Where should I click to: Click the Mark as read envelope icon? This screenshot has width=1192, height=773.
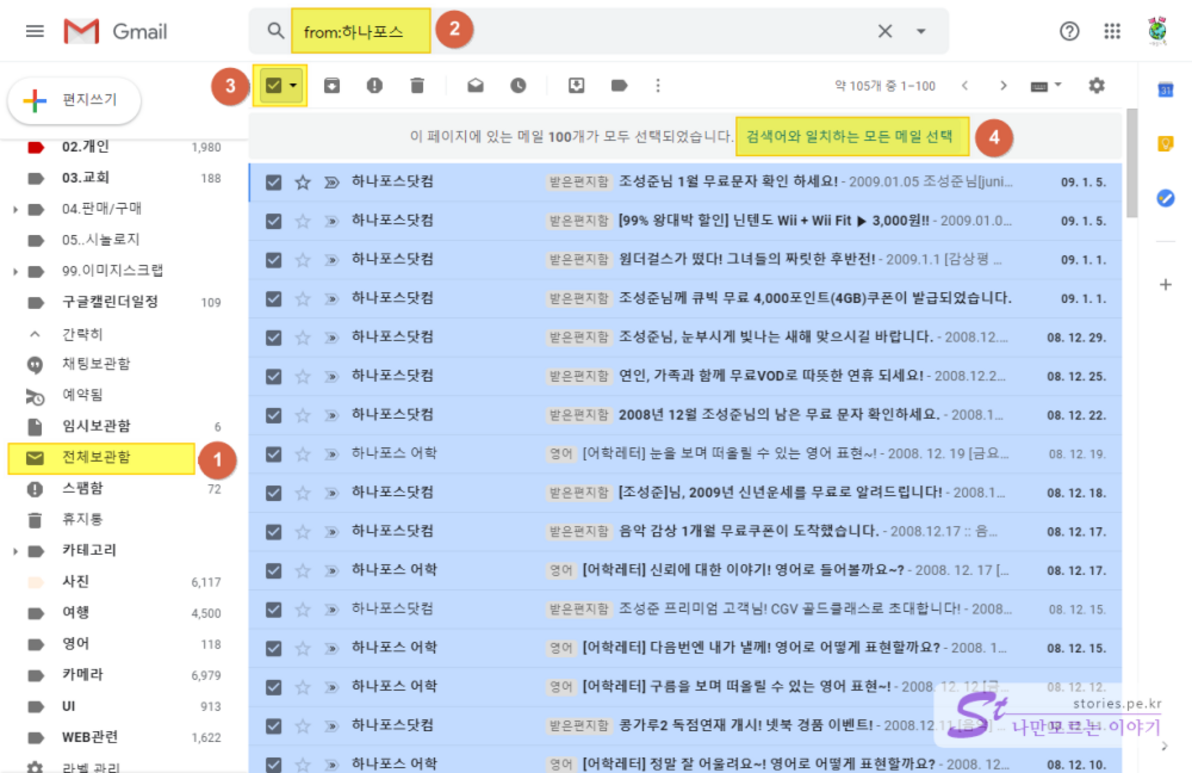pyautogui.click(x=475, y=86)
